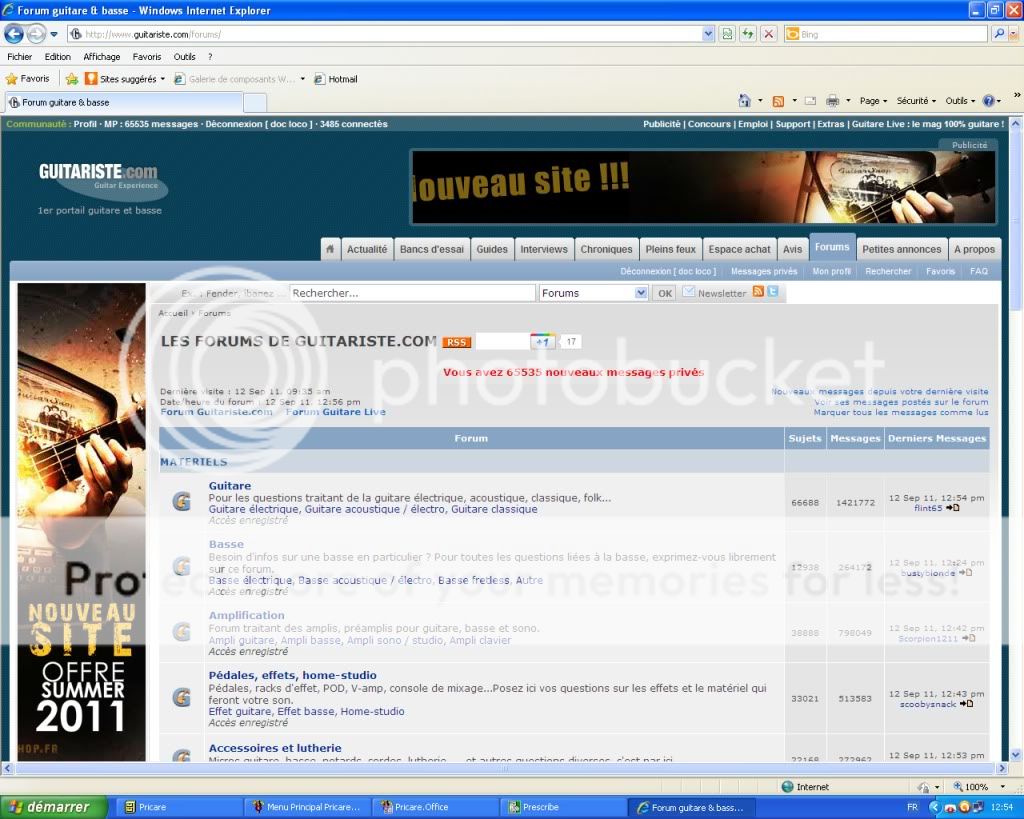Click the home icon in site navigation
Screen dimensions: 1024x819
[330, 250]
